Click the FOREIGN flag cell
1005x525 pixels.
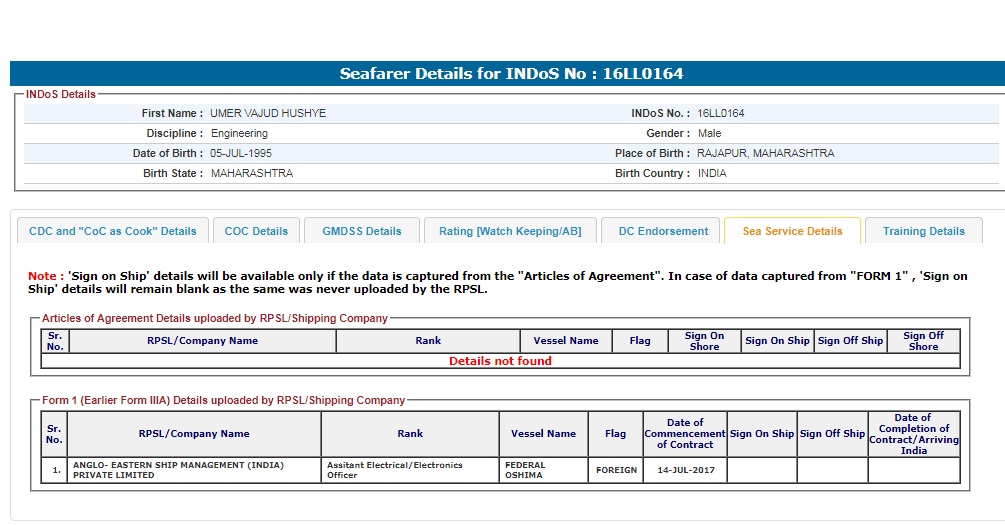pyautogui.click(x=616, y=470)
